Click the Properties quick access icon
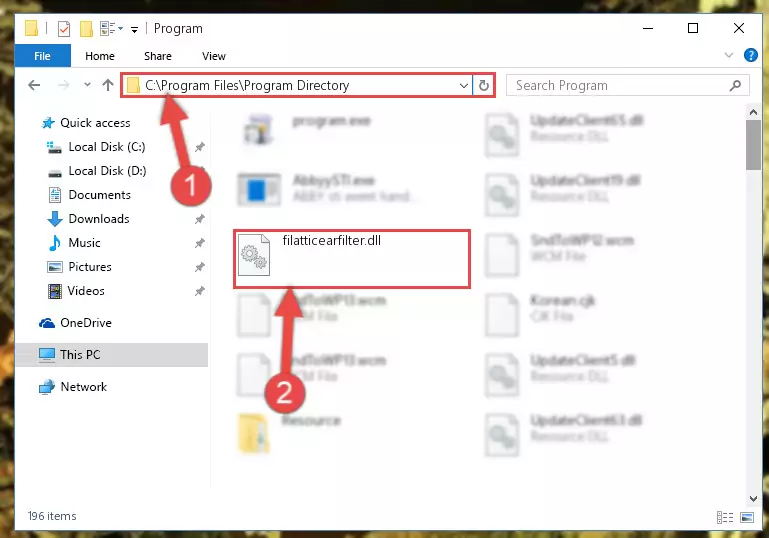This screenshot has width=769, height=538. click(x=64, y=29)
